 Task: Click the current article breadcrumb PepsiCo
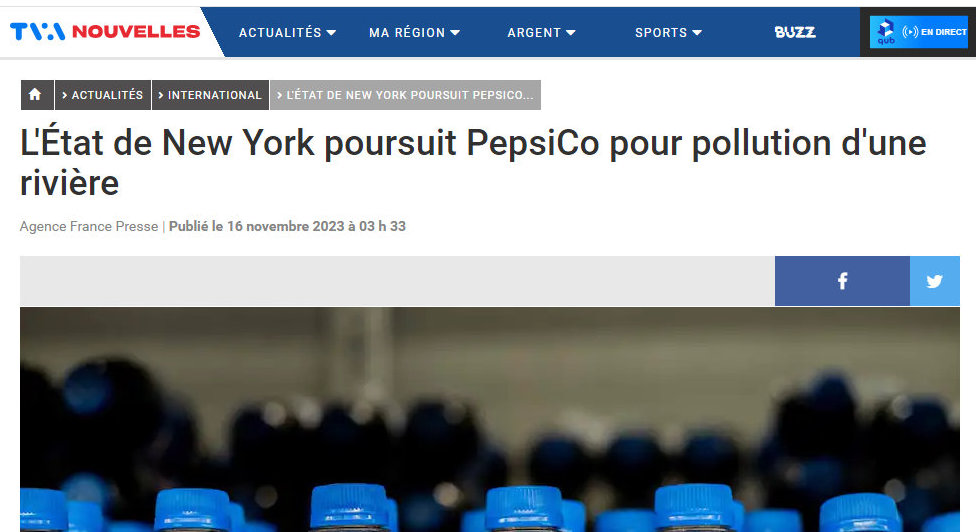(x=405, y=95)
